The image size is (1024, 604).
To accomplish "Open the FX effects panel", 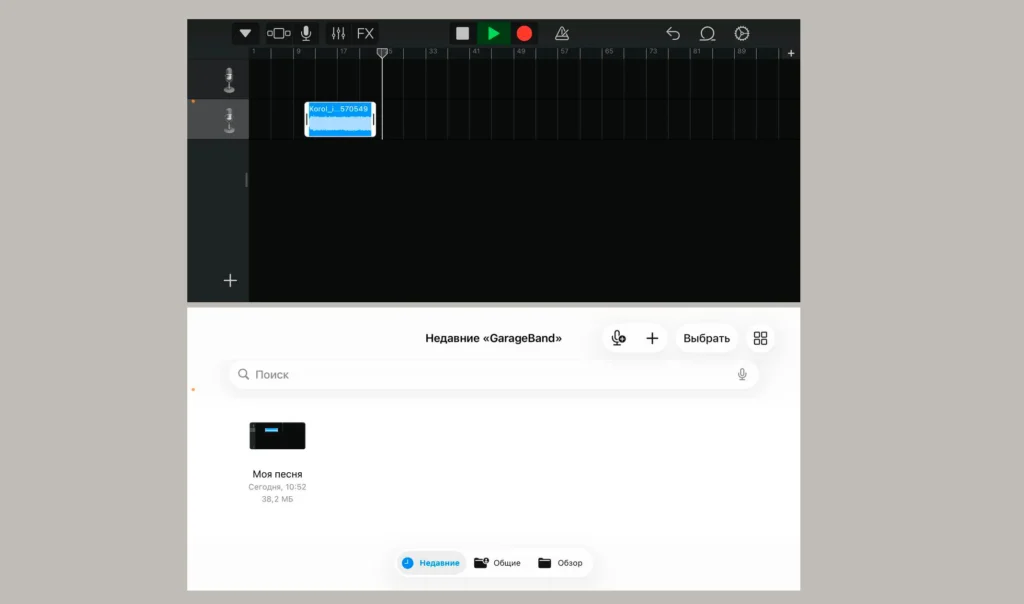I will pyautogui.click(x=365, y=33).
